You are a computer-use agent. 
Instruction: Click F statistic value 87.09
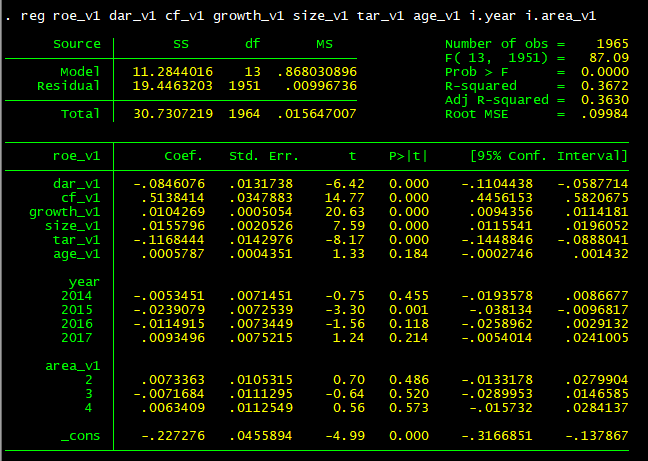[x=609, y=58]
